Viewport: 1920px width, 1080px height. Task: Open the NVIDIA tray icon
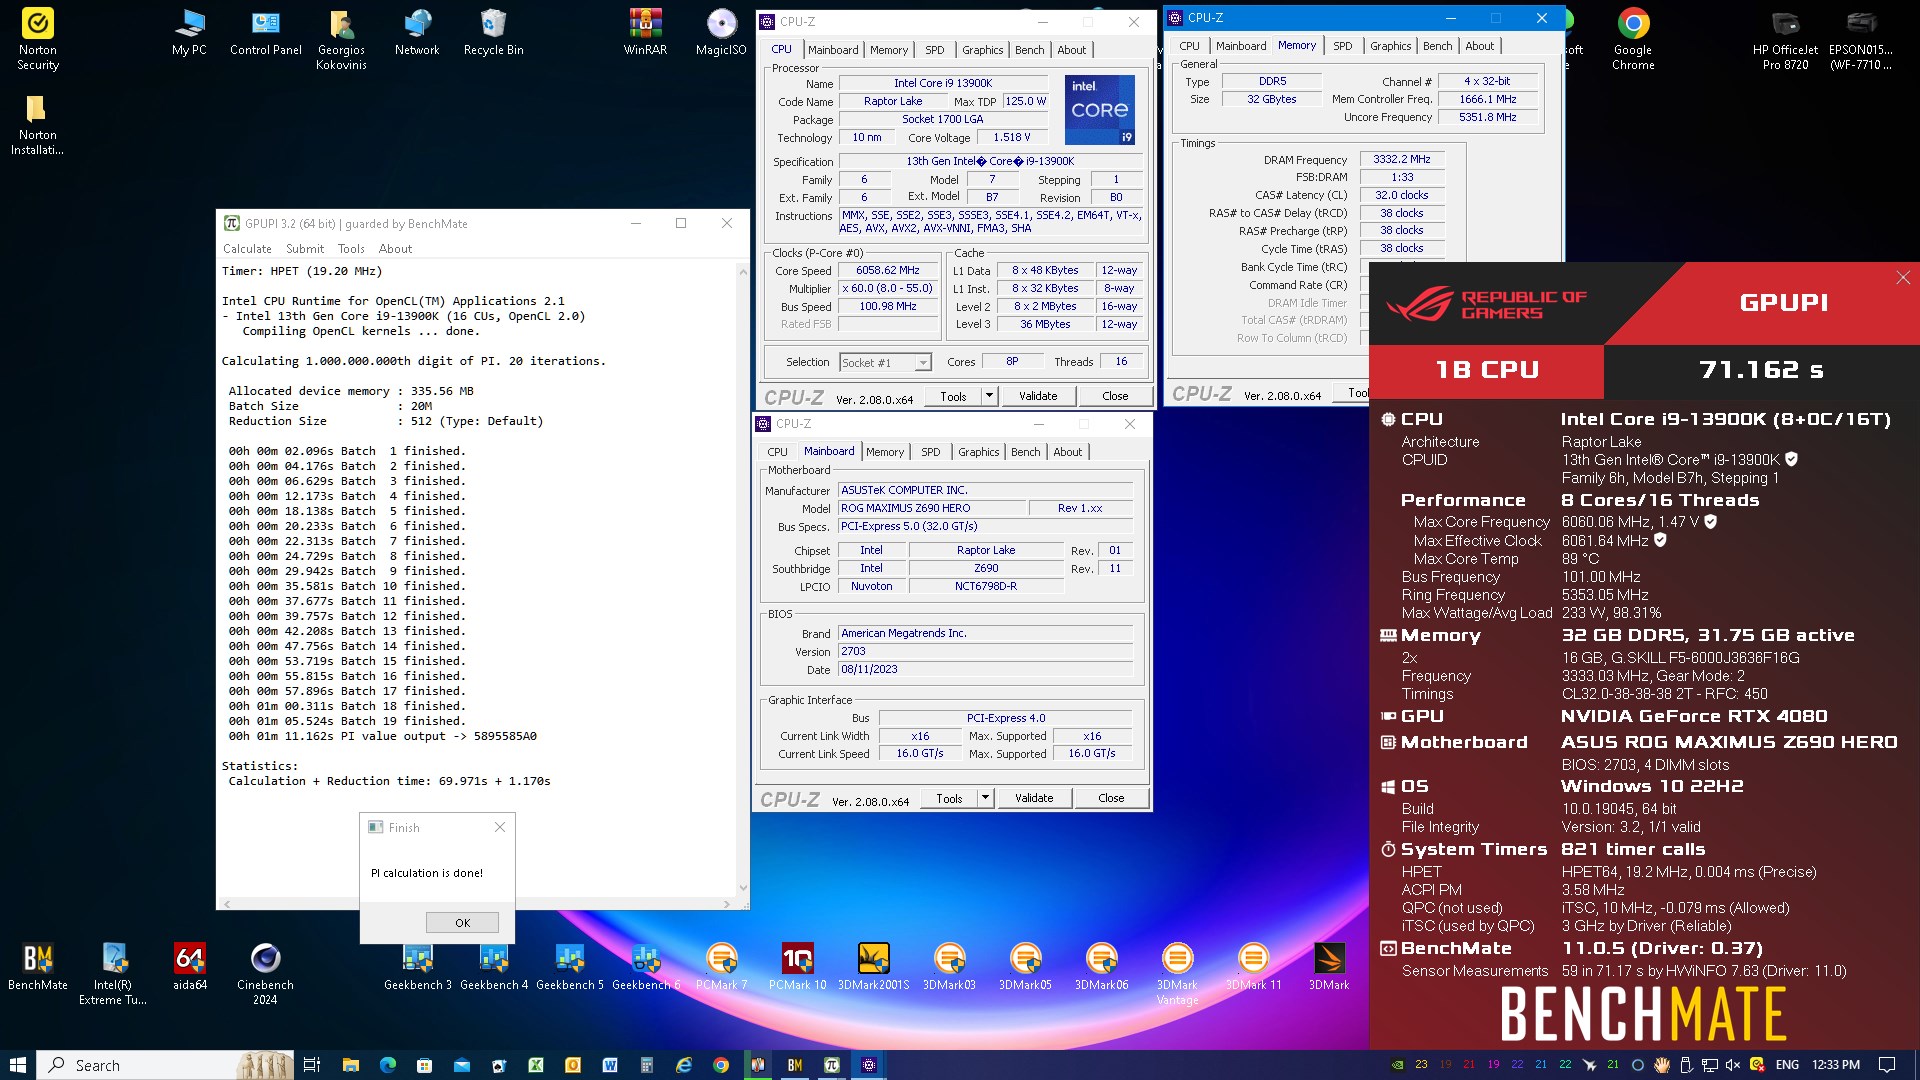[x=1398, y=1065]
